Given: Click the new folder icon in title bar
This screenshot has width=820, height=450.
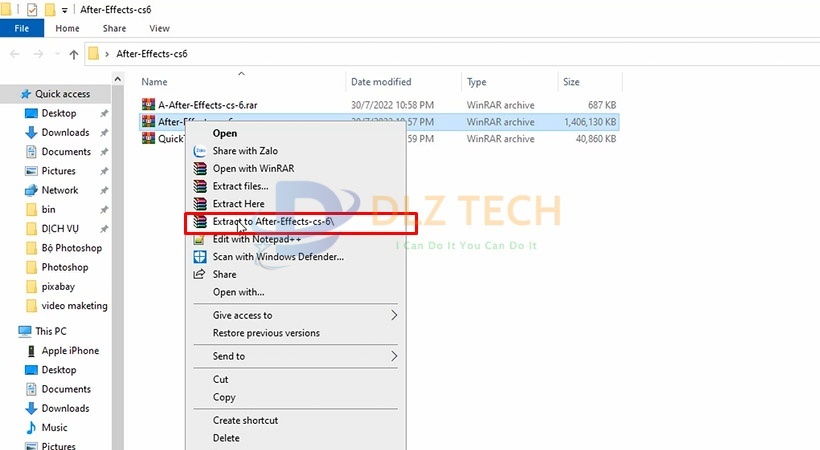Looking at the screenshot, I should 50,9.
